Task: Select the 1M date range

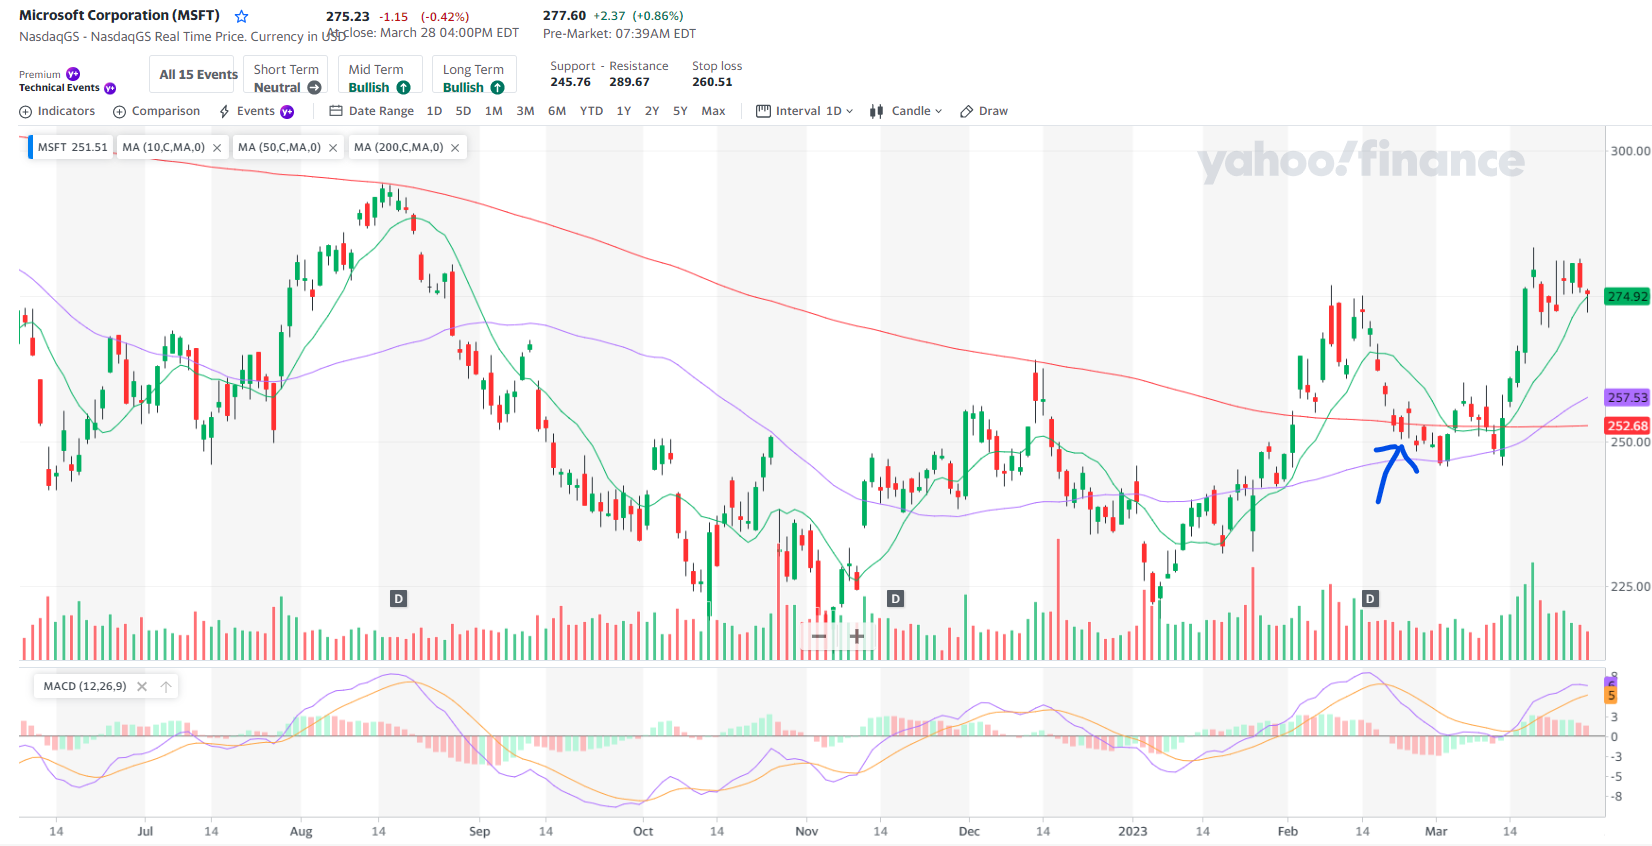Action: pyautogui.click(x=494, y=111)
